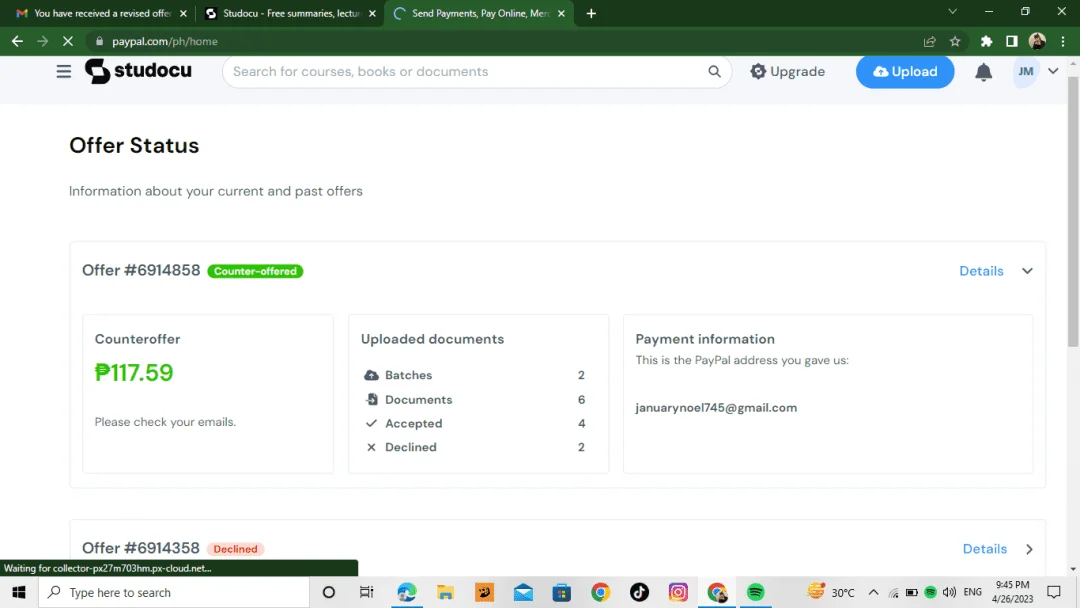Open Spotify from taskbar
1080x608 pixels.
click(756, 592)
